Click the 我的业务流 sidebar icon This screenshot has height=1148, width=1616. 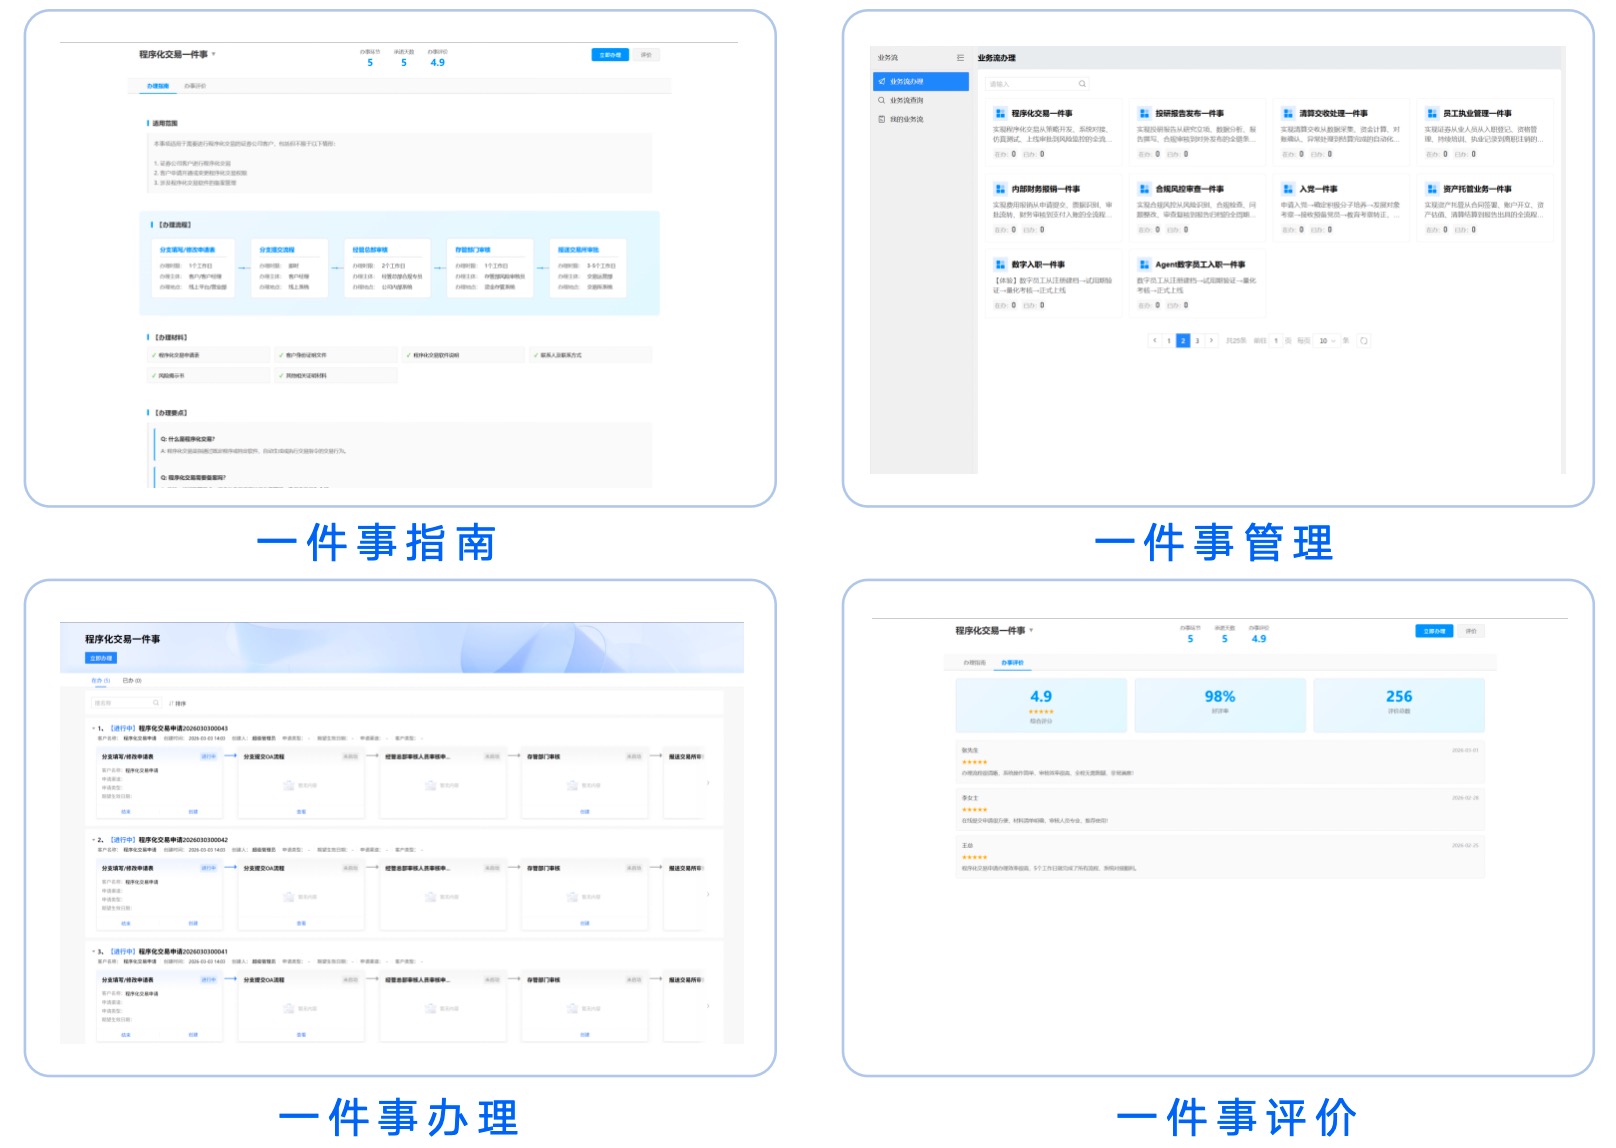[882, 119]
